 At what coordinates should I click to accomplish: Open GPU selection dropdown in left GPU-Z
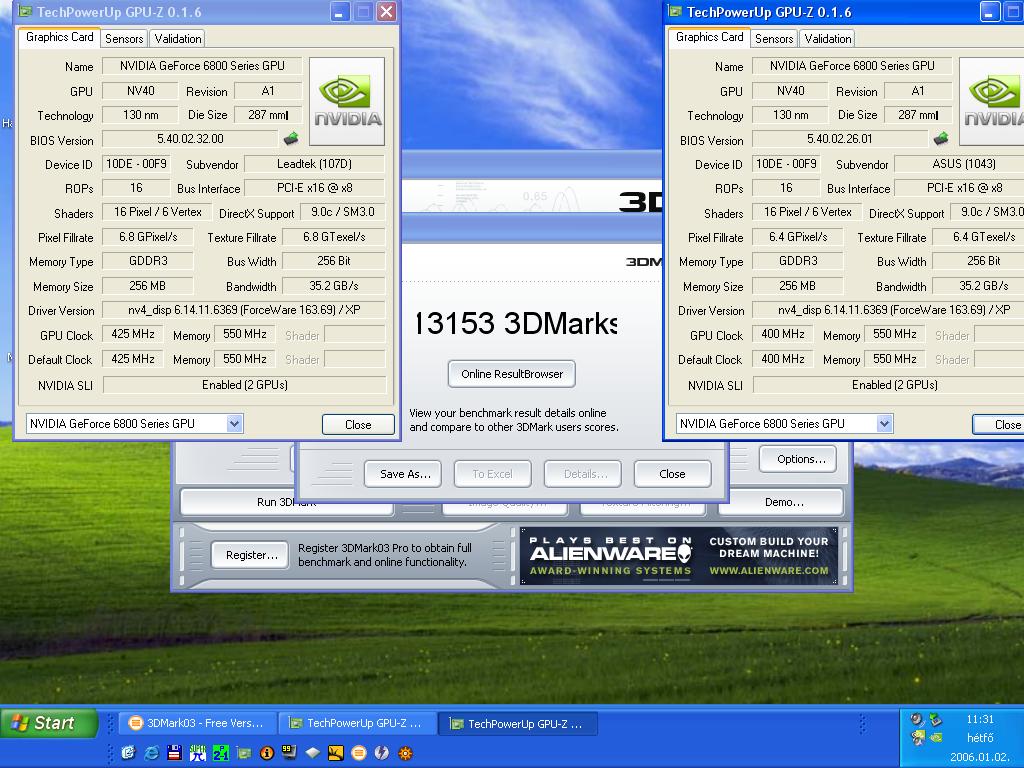coord(234,424)
